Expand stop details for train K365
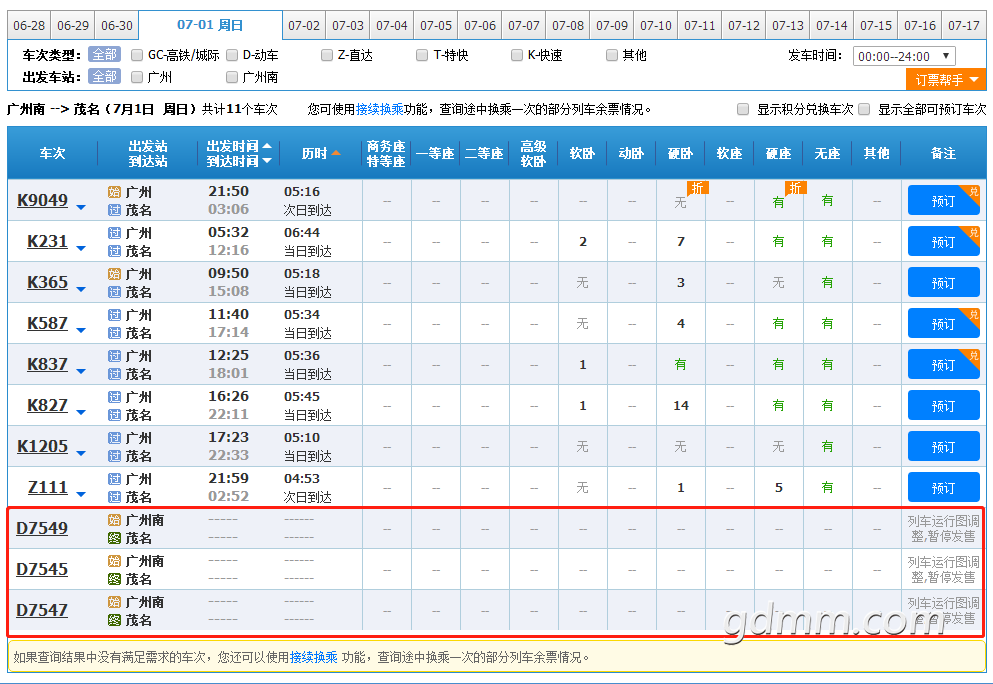The image size is (993, 684). [81, 289]
